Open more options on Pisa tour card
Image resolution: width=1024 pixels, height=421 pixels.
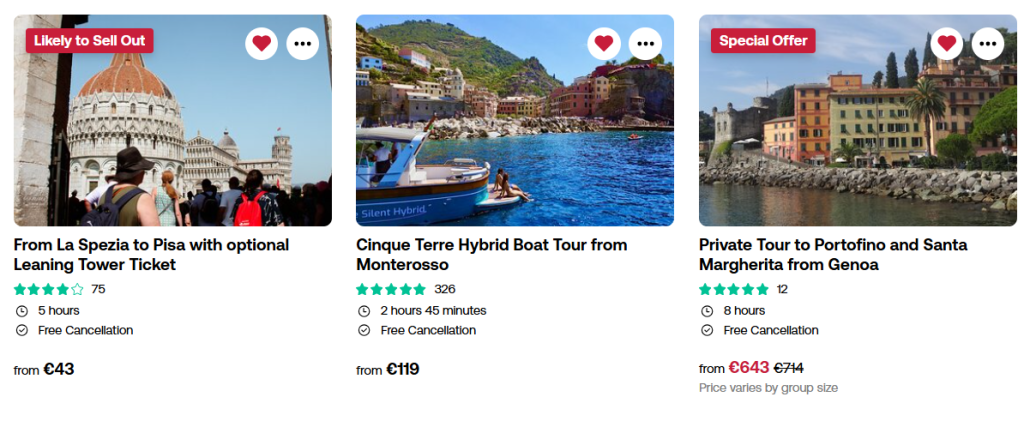coord(303,43)
